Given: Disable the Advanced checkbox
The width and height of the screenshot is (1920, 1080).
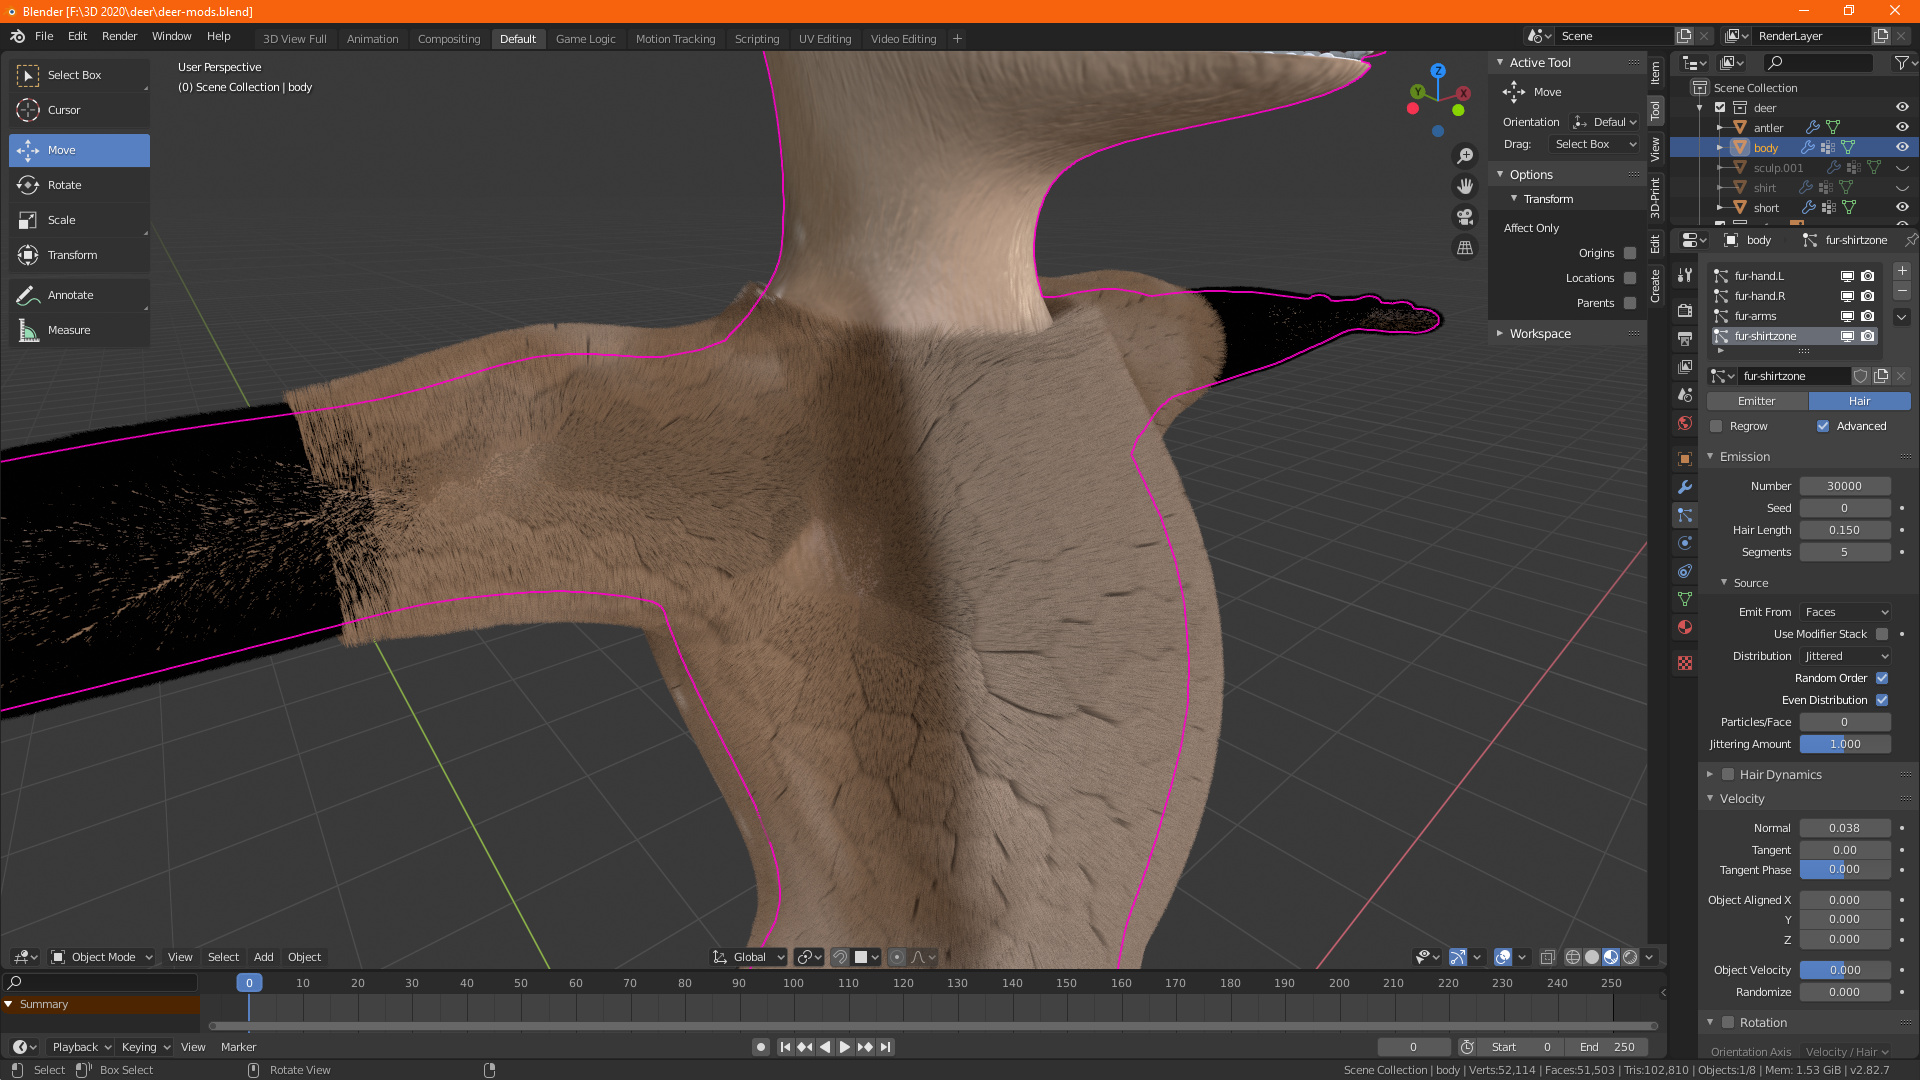Looking at the screenshot, I should (x=1823, y=426).
